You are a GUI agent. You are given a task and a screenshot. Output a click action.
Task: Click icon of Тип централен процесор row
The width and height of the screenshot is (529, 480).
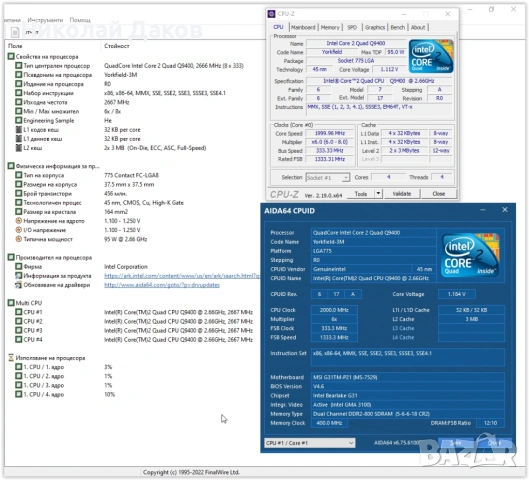tap(19, 65)
